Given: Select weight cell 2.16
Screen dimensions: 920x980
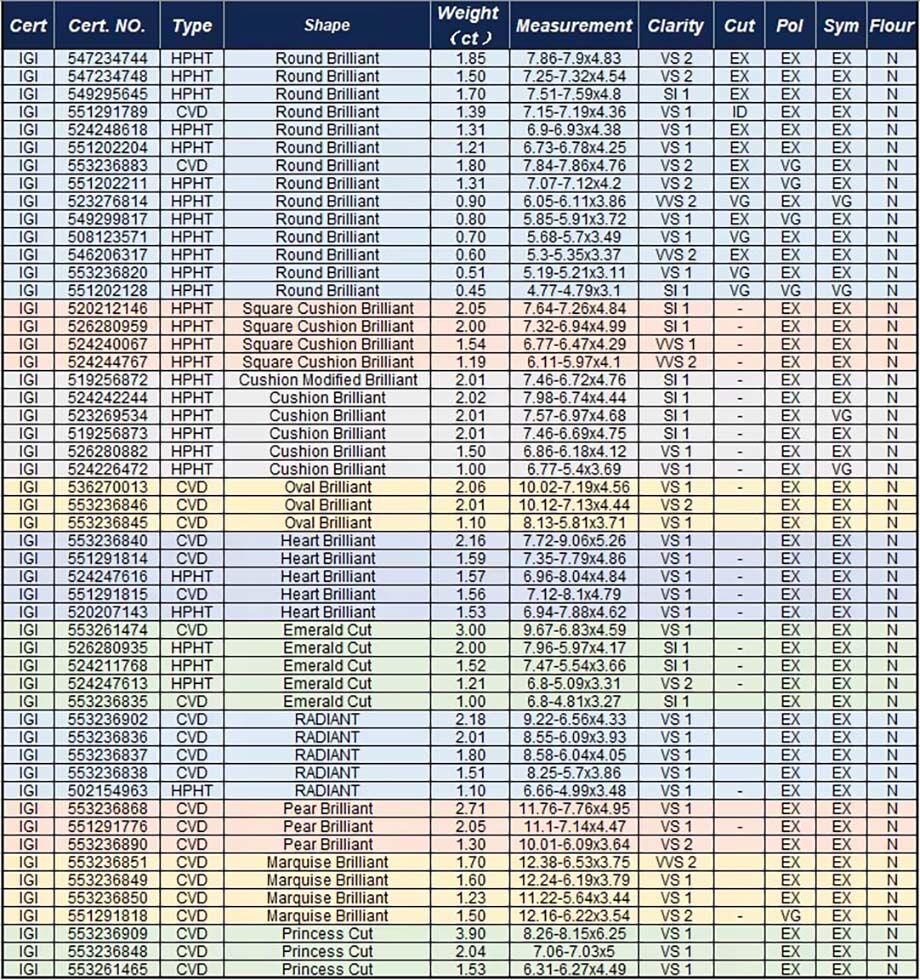Looking at the screenshot, I should [x=470, y=541].
